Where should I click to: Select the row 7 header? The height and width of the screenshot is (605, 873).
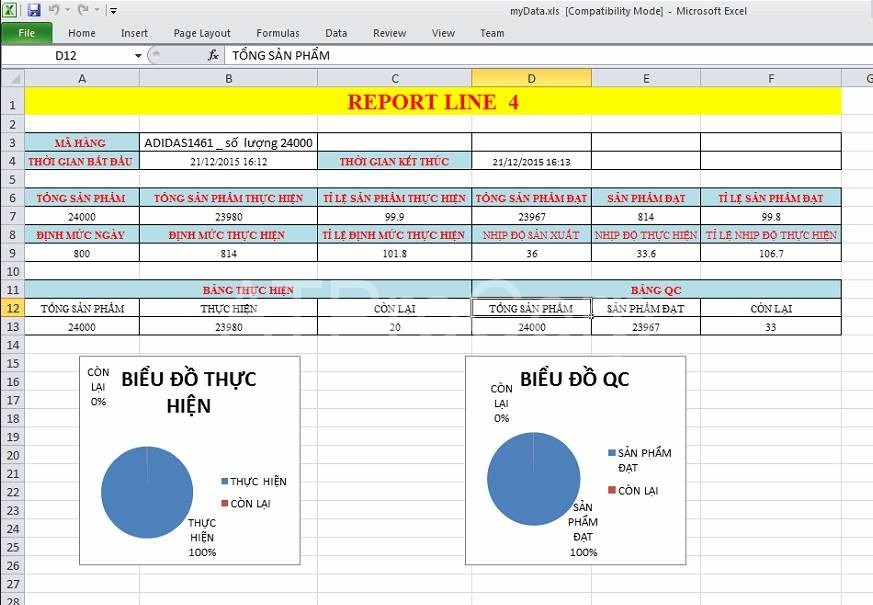pos(11,216)
